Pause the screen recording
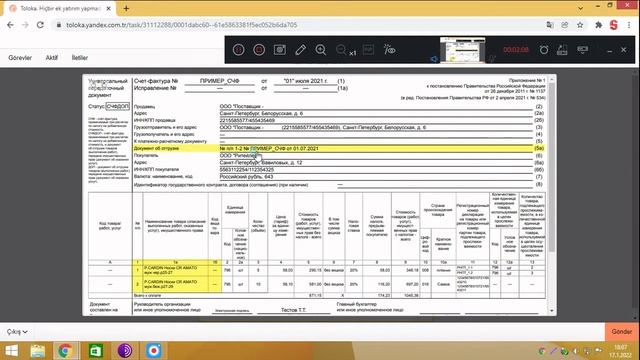640x360 pixels. (239, 50)
